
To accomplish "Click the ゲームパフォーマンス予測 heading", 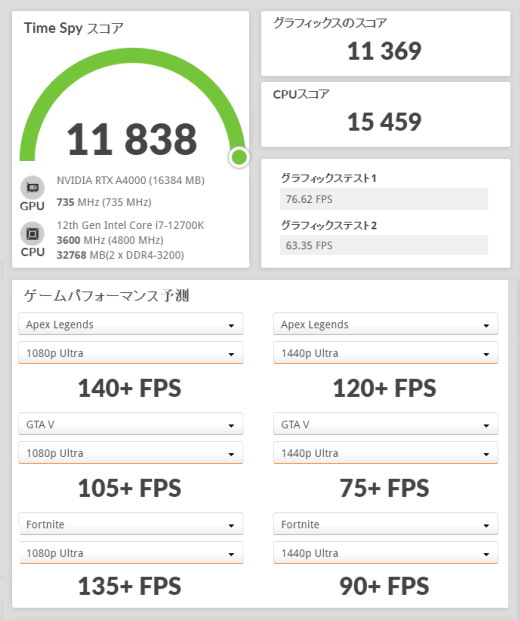I will 106,296.
